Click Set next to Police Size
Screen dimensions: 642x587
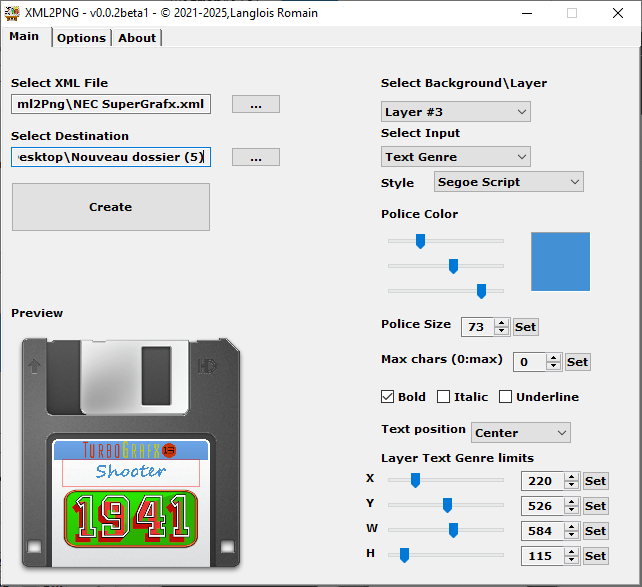click(x=526, y=327)
